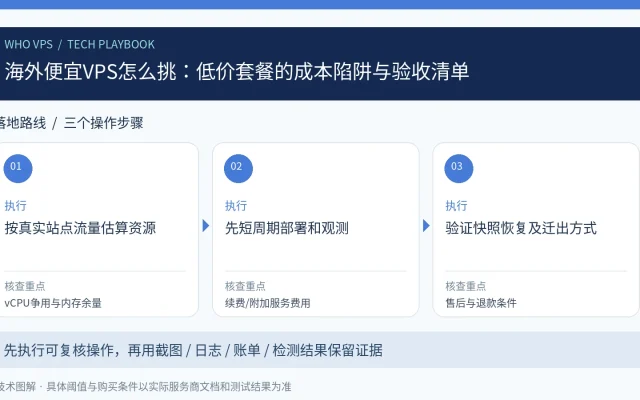Click the 执行 label in card 02
Viewport: 640px width, 400px height.
point(236,205)
